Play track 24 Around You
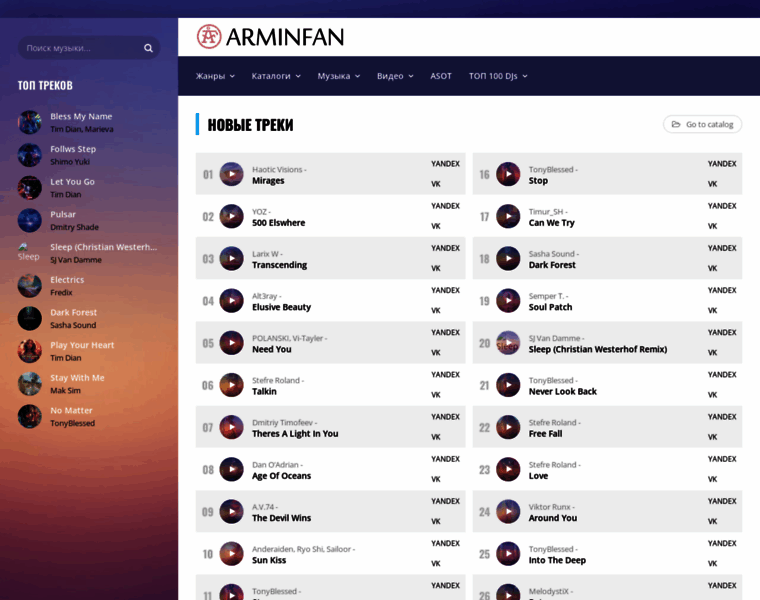This screenshot has height=600, width=760. click(508, 511)
